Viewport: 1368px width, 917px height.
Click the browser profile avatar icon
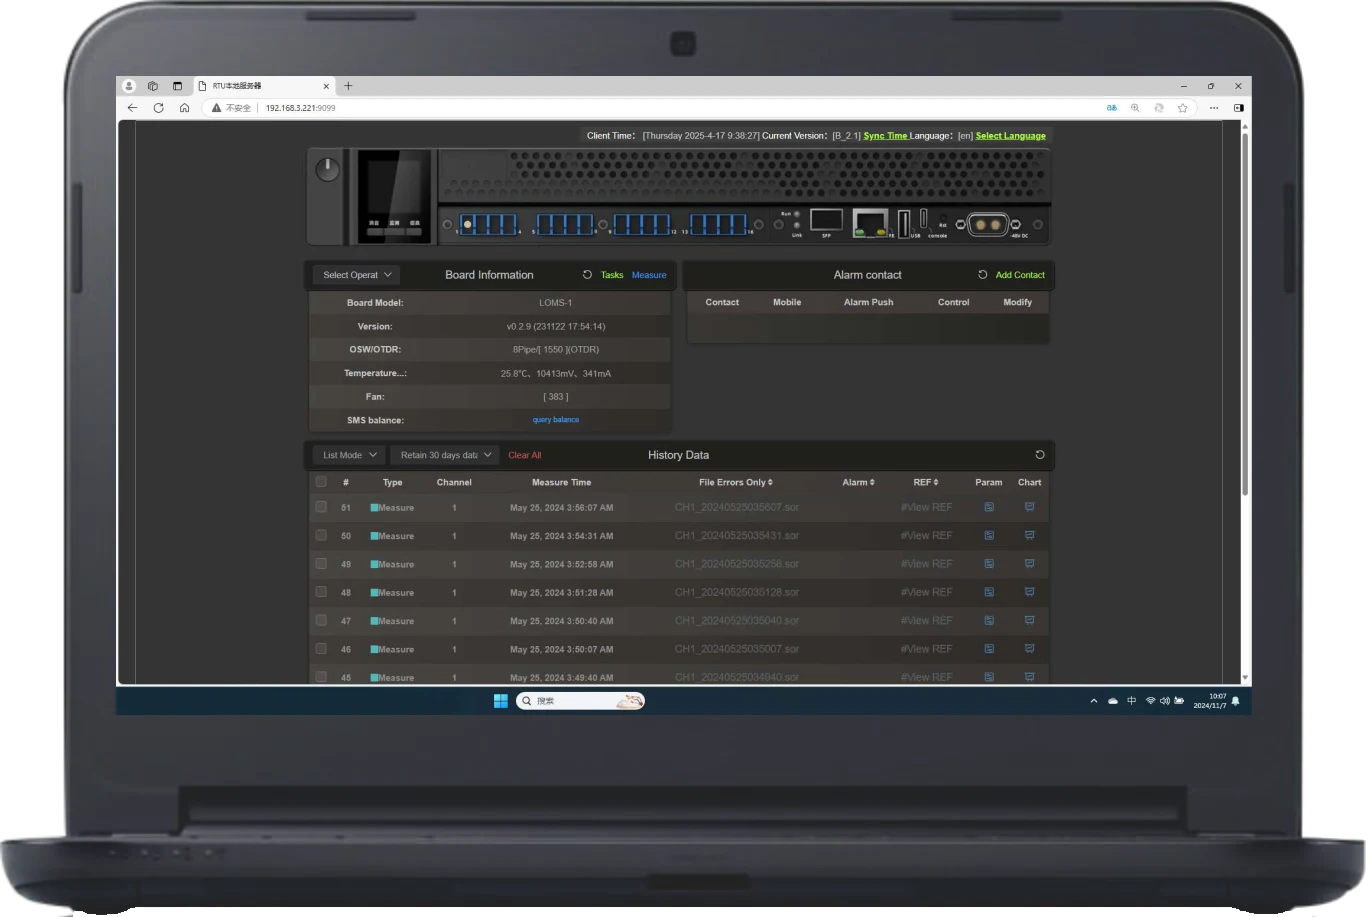129,86
